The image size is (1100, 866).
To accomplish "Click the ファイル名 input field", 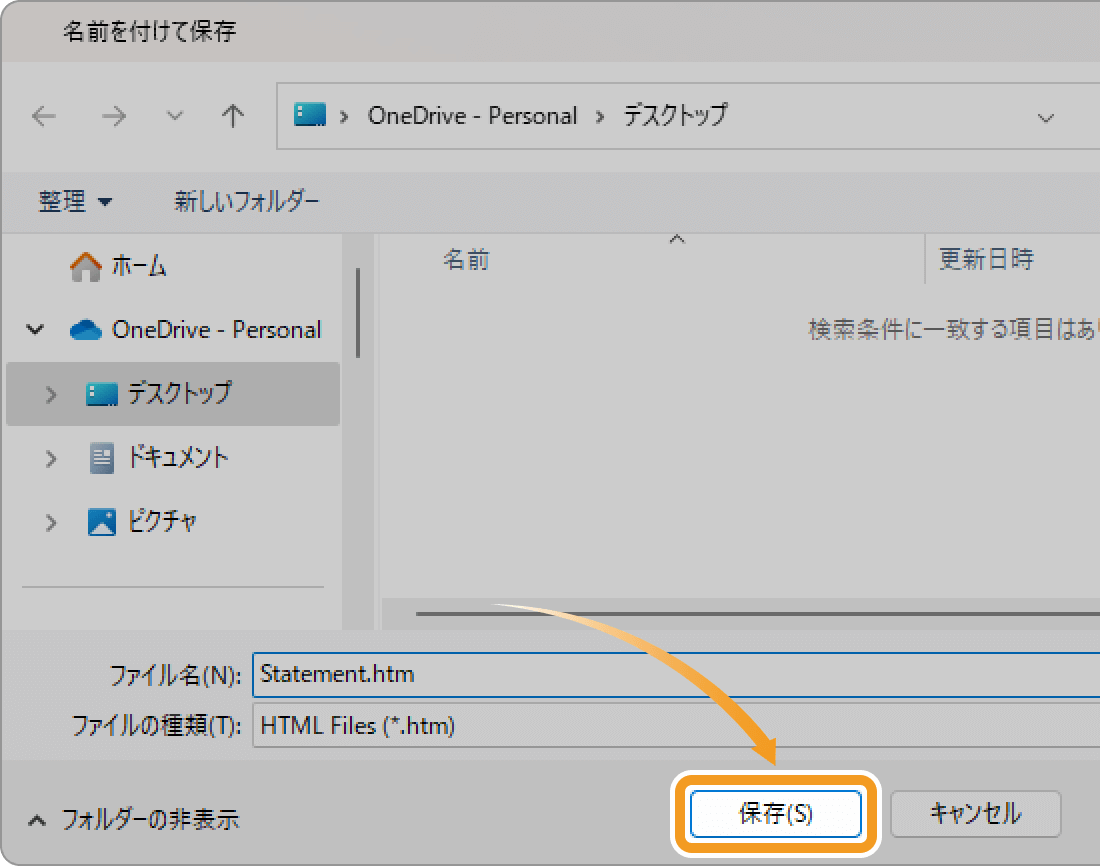I will (676, 674).
